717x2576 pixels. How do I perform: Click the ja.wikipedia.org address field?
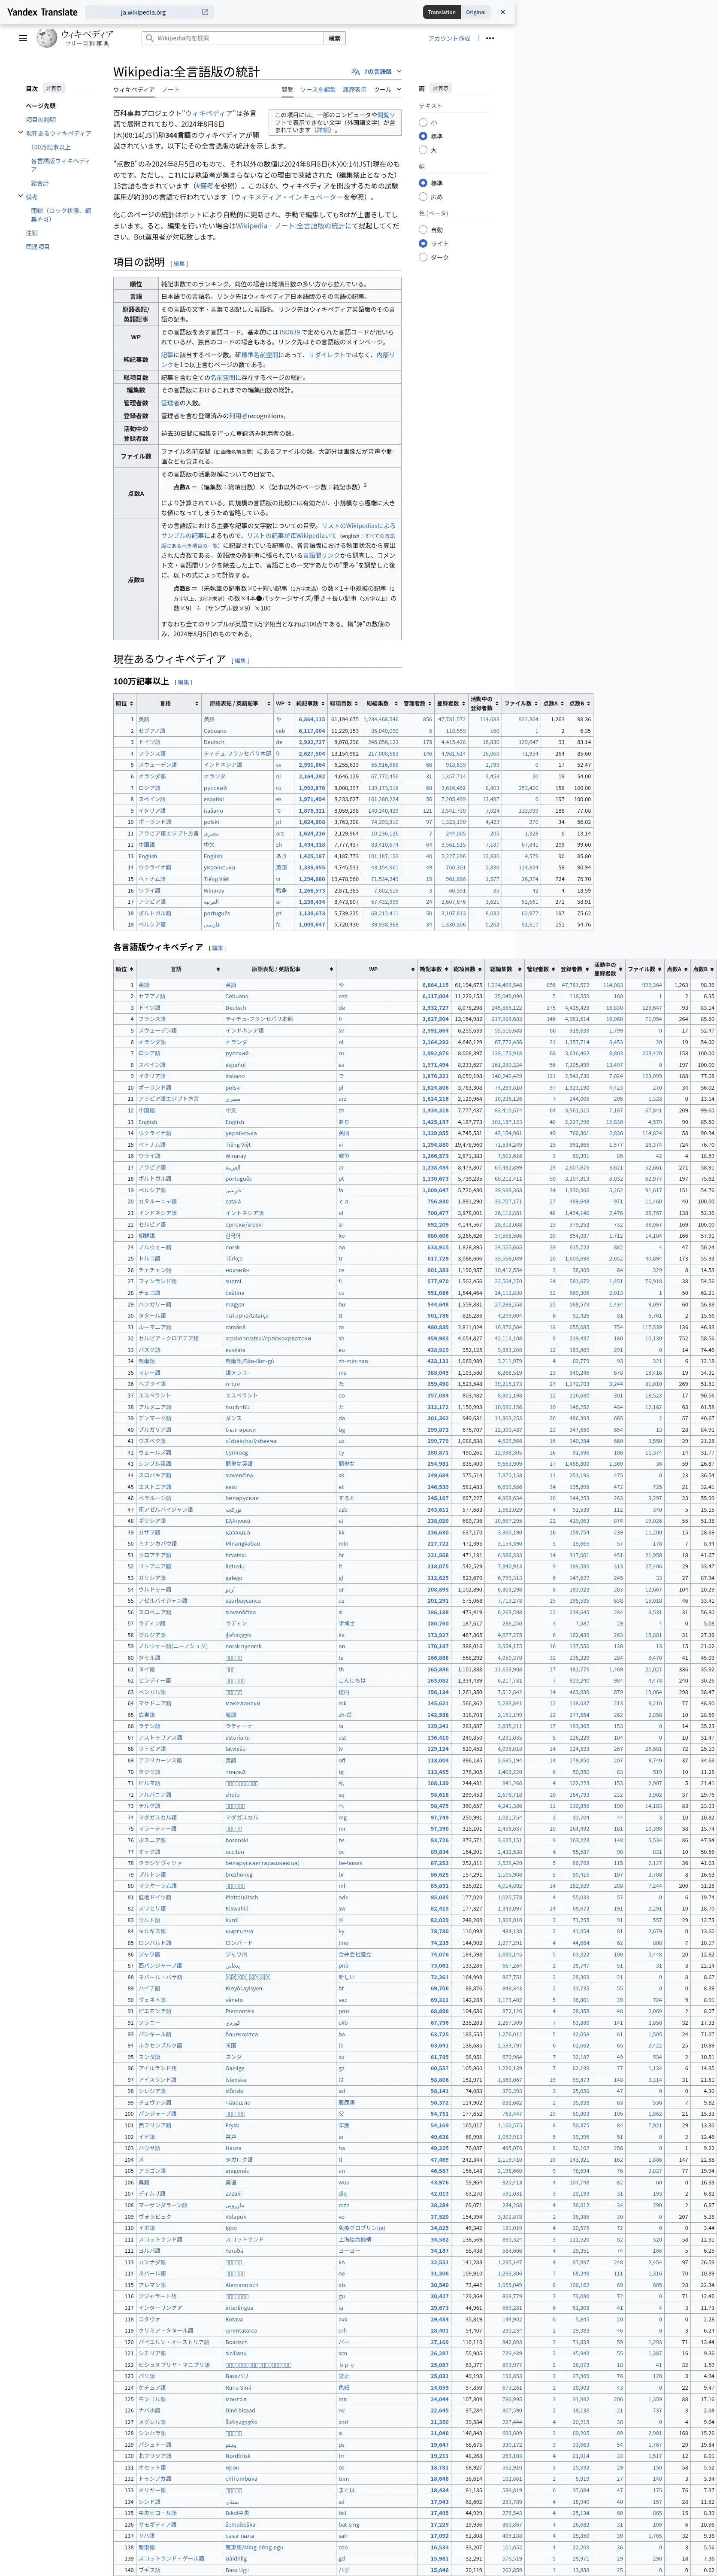[148, 12]
